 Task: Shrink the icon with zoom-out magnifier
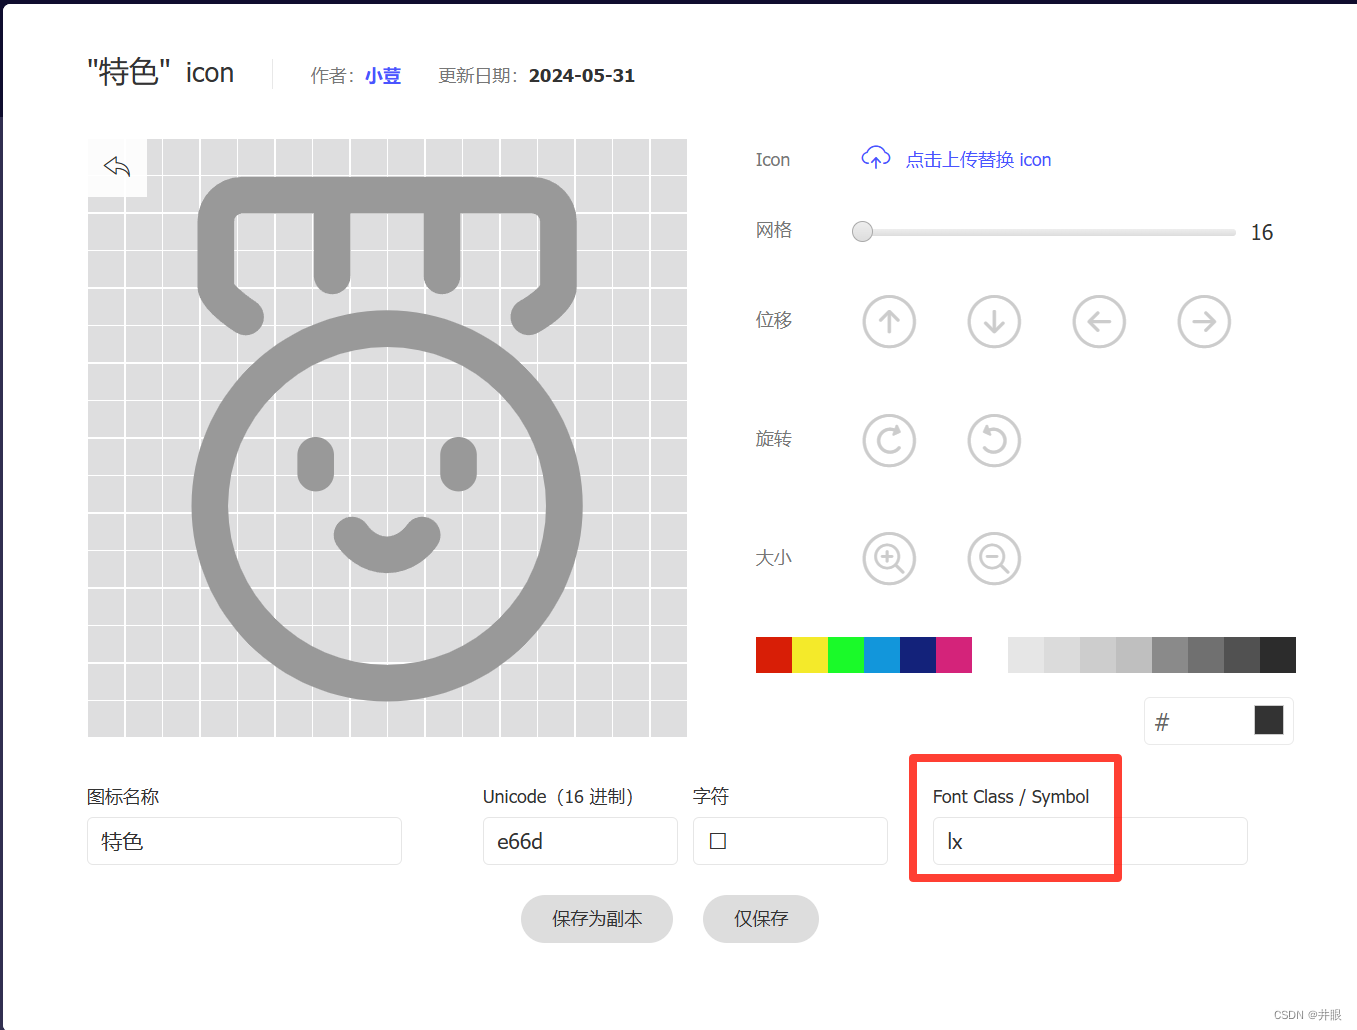pyautogui.click(x=994, y=558)
